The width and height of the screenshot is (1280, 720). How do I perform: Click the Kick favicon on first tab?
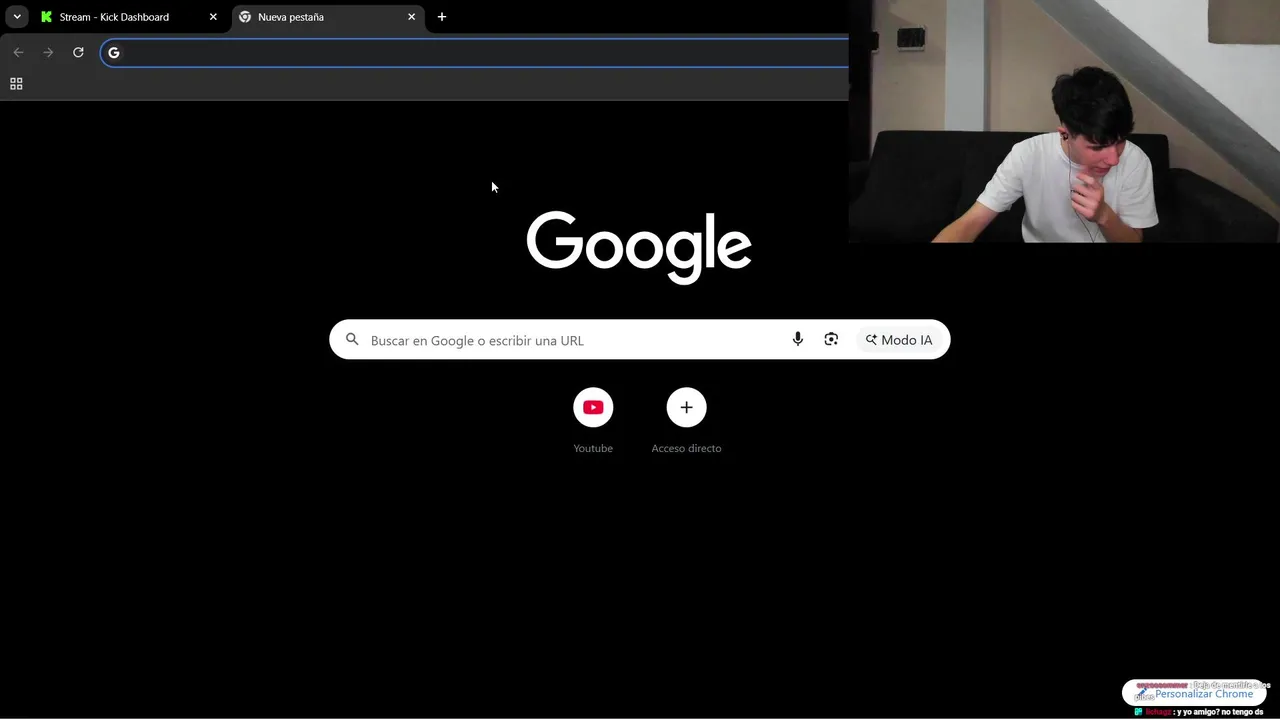(x=46, y=17)
